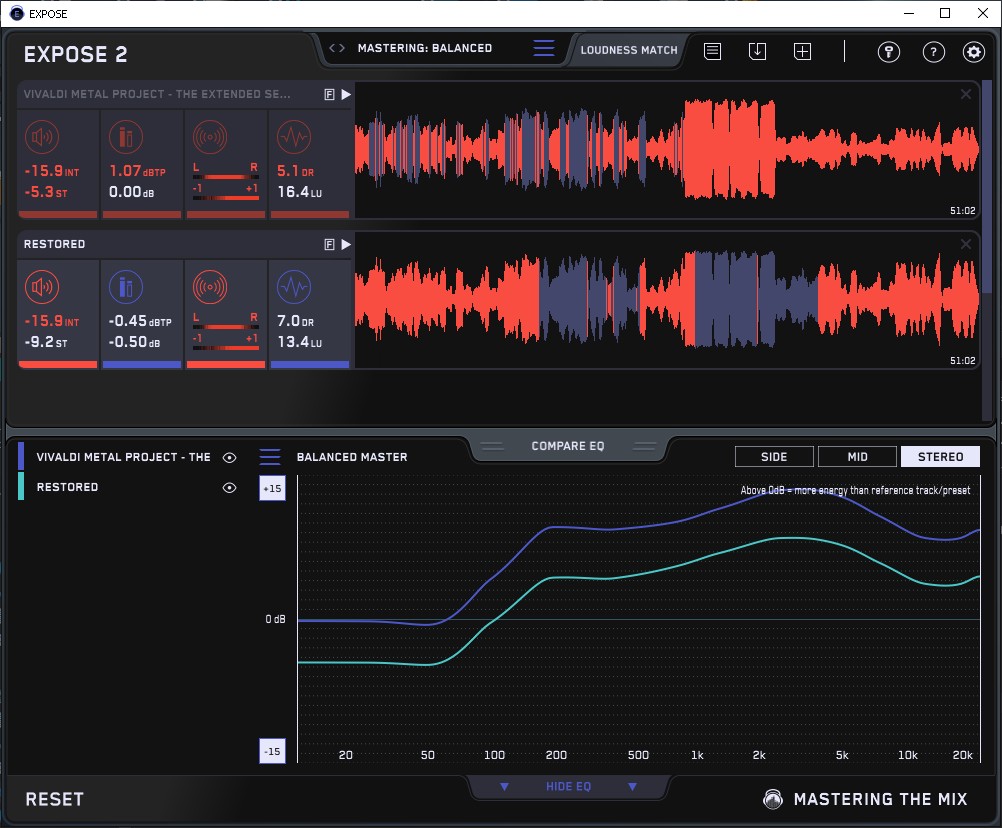Switch EQ view to Side
This screenshot has height=828, width=1002.
(775, 457)
